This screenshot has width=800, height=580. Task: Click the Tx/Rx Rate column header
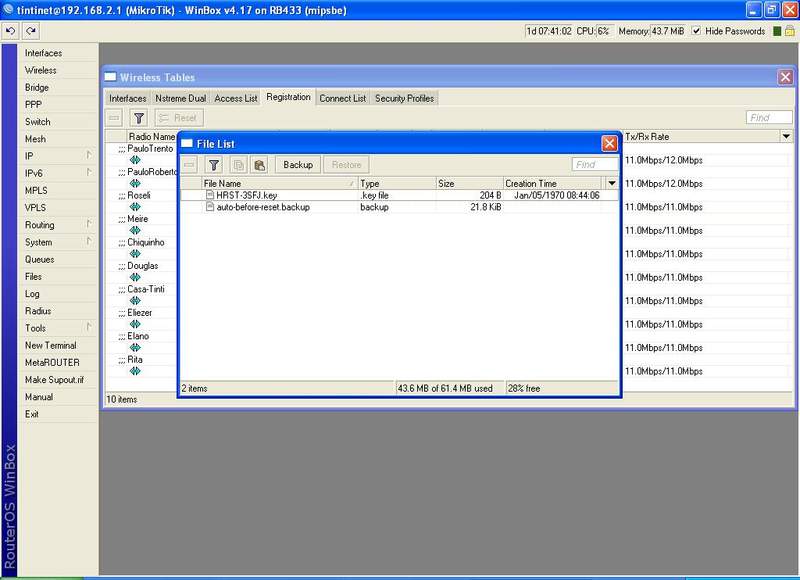(x=702, y=136)
